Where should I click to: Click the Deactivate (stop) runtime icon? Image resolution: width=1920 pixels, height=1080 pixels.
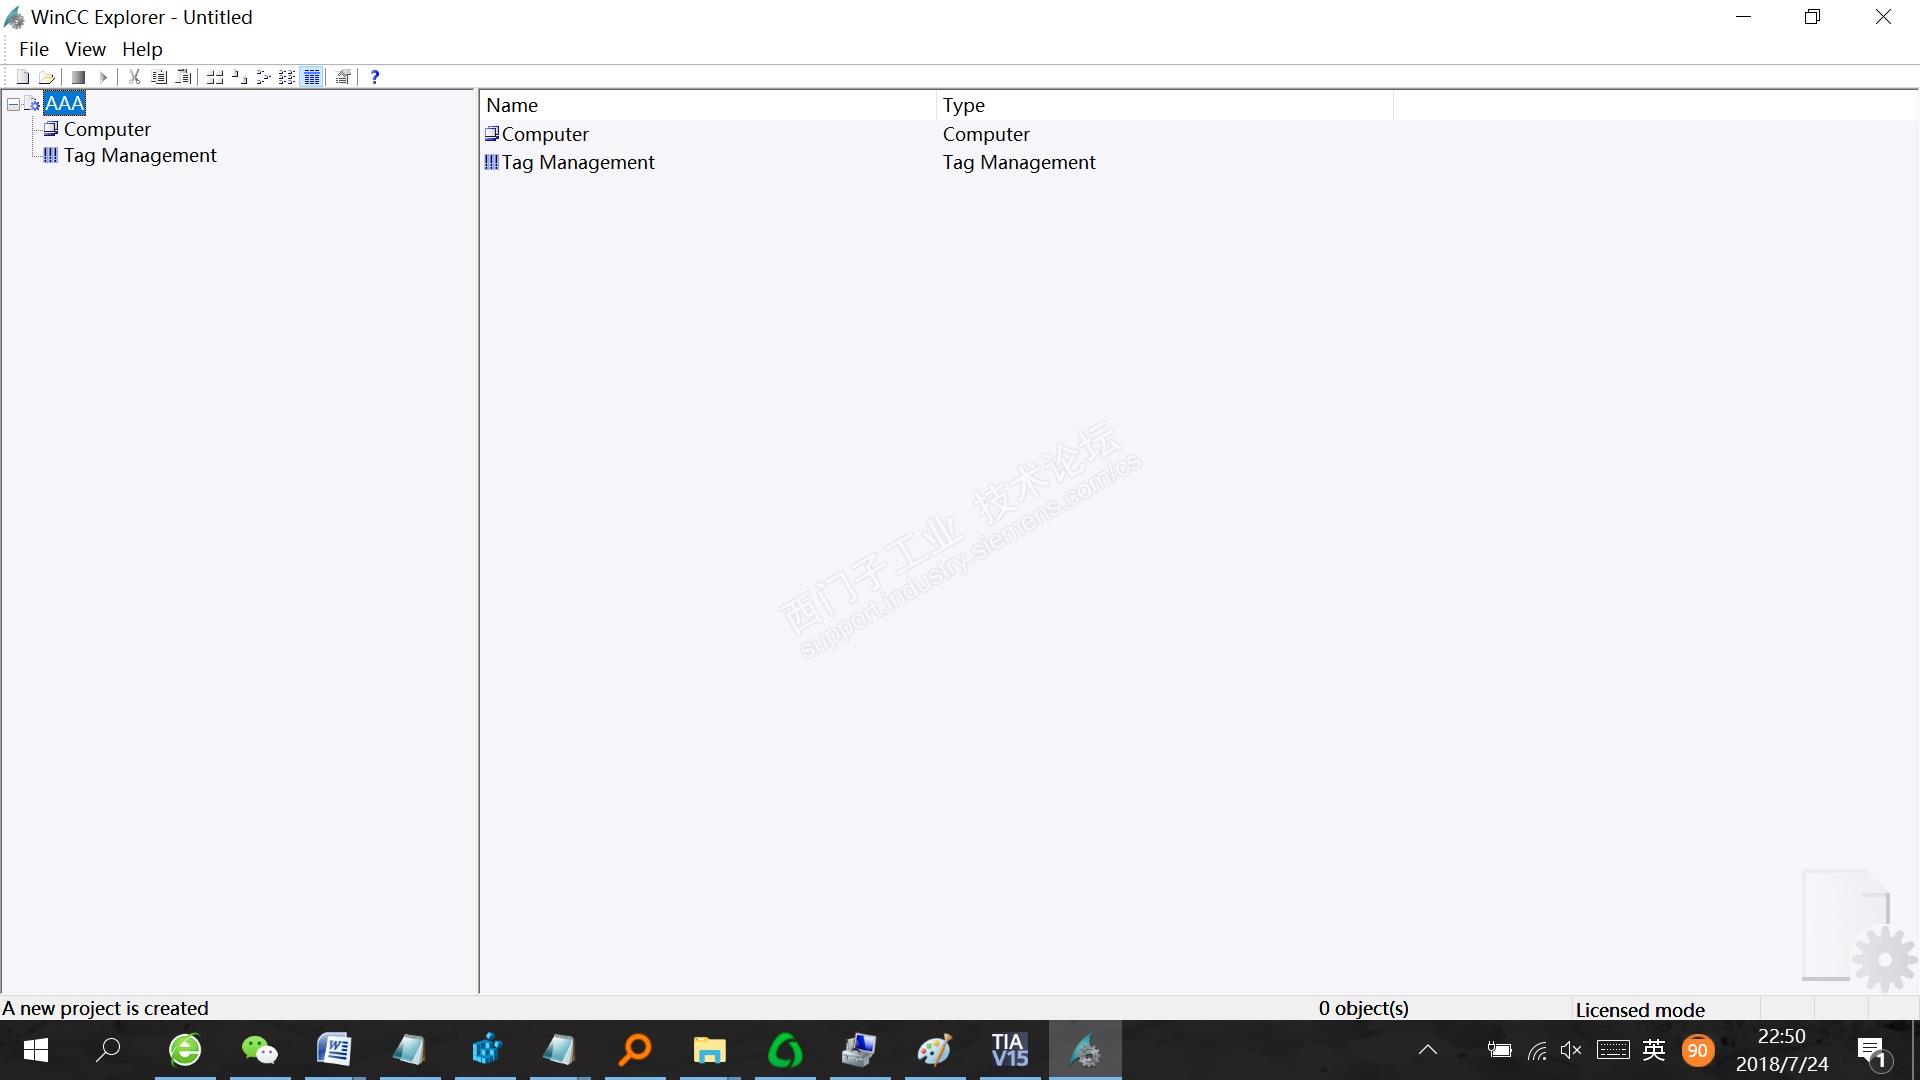(x=78, y=77)
